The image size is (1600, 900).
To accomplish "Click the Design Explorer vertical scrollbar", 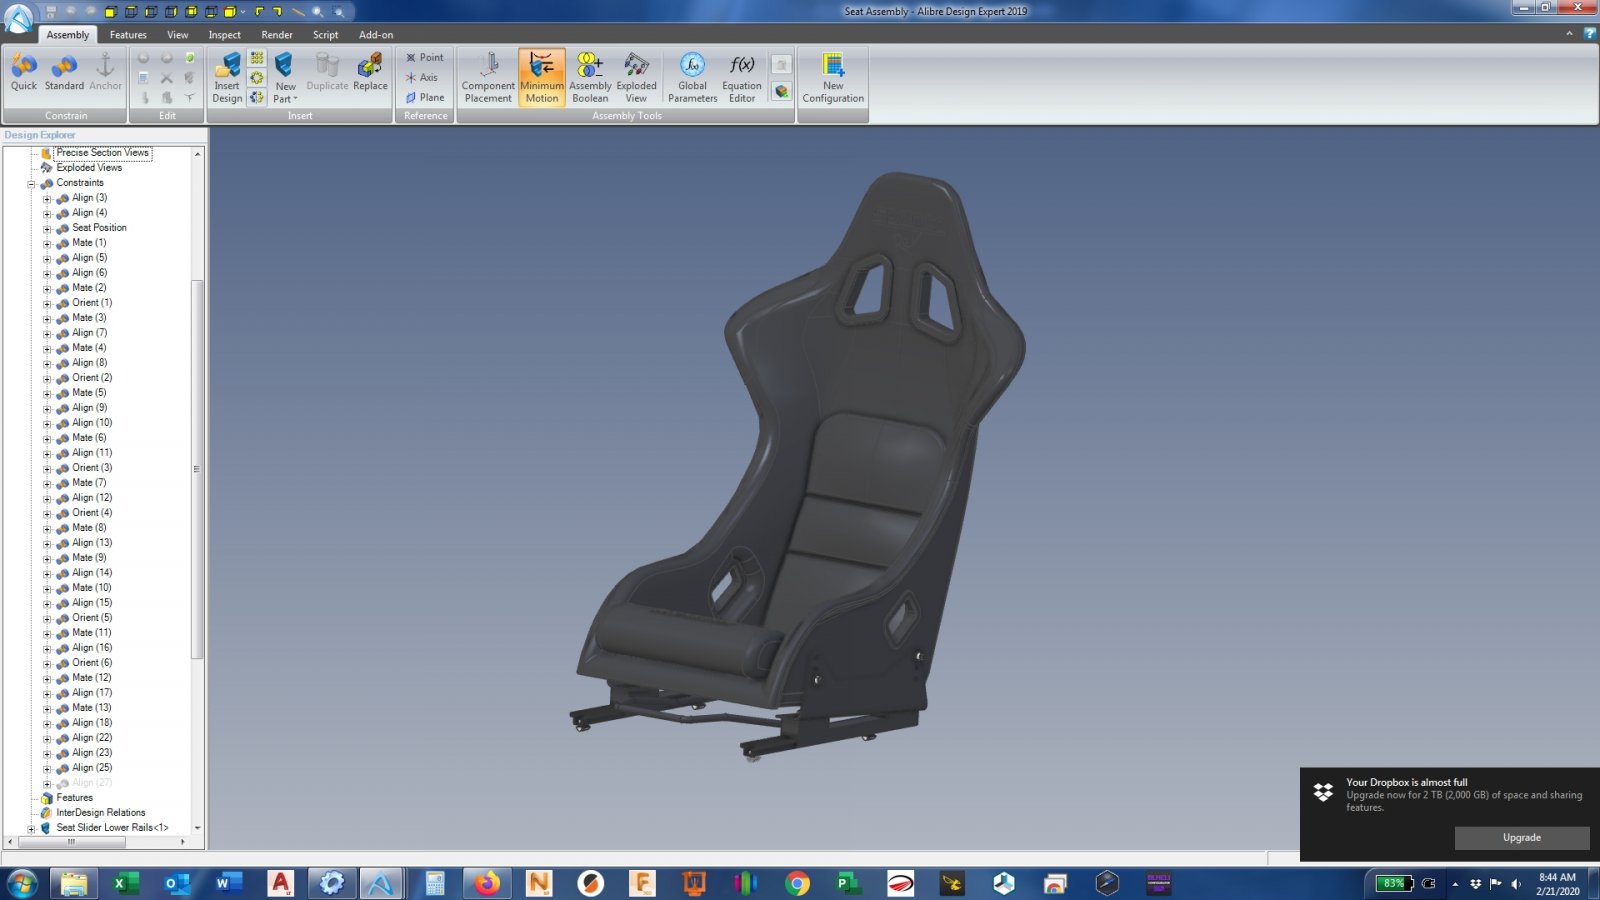I will 197,470.
